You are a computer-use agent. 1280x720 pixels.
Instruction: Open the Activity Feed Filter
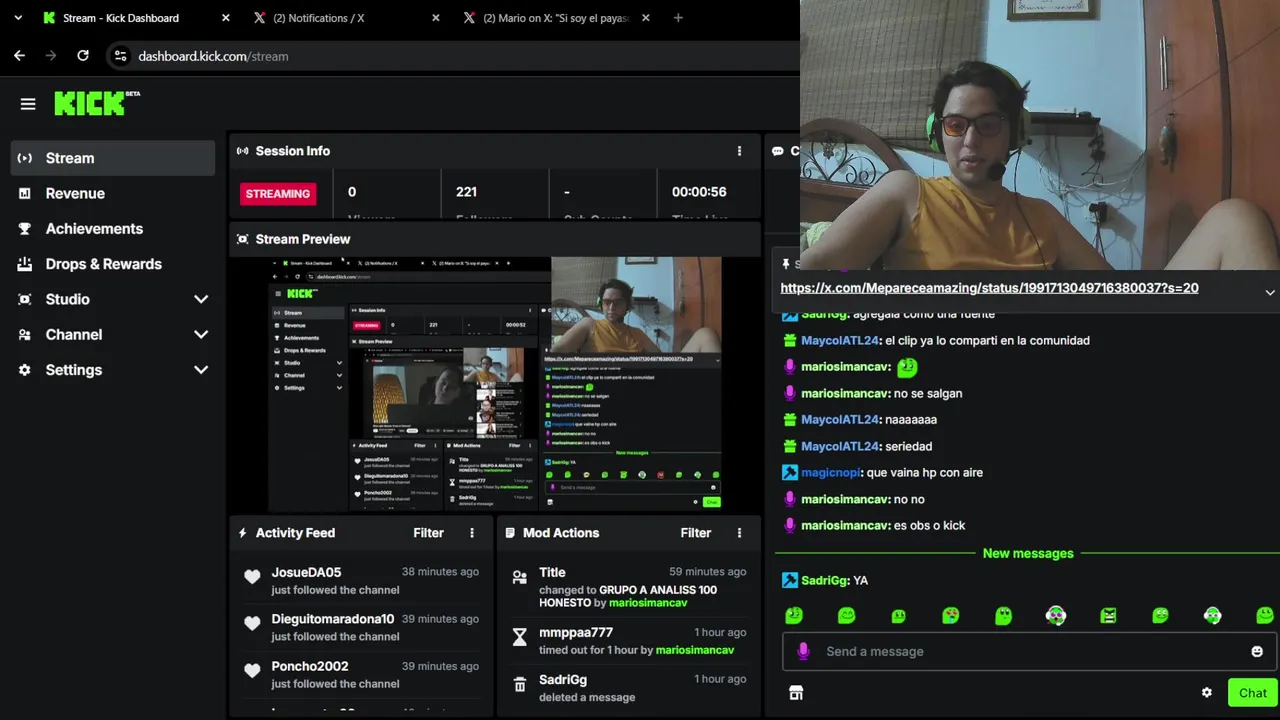click(428, 533)
